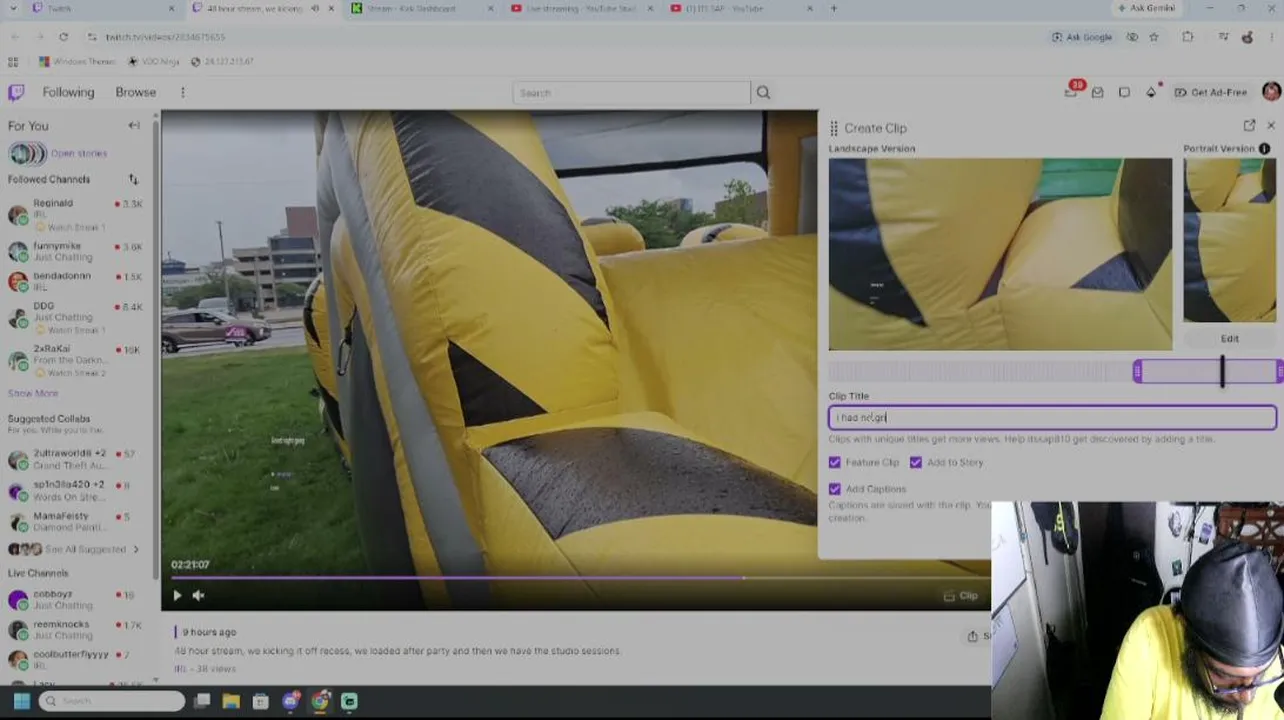The image size is (1284, 720).
Task: Open the MamaFeisty suggested channel
Action: click(76, 521)
